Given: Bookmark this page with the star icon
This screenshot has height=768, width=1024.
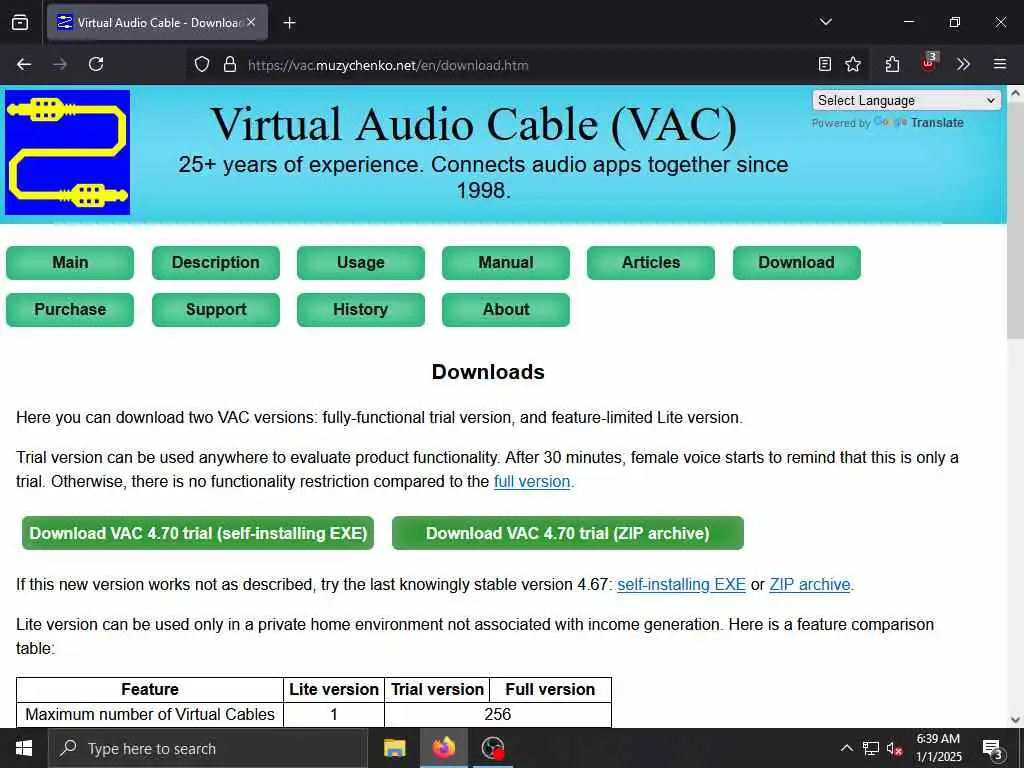Looking at the screenshot, I should point(853,64).
